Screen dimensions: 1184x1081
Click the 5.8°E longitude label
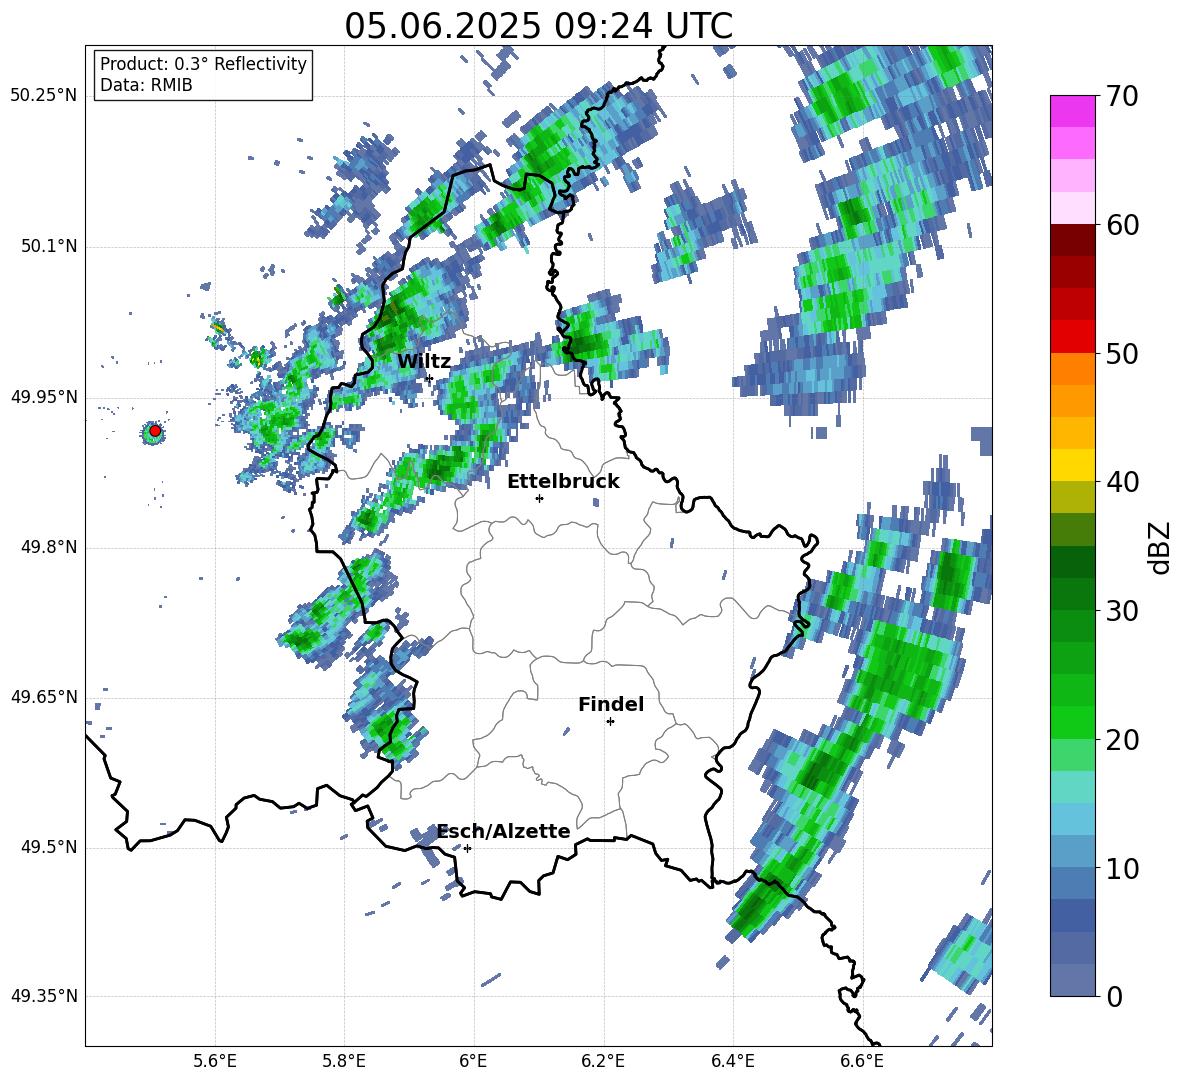click(x=344, y=1062)
